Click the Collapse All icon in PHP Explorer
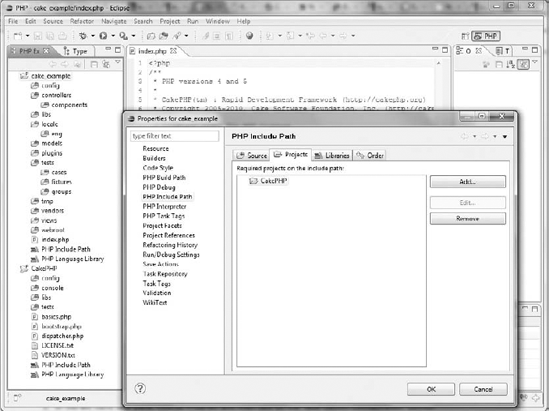 (x=94, y=64)
